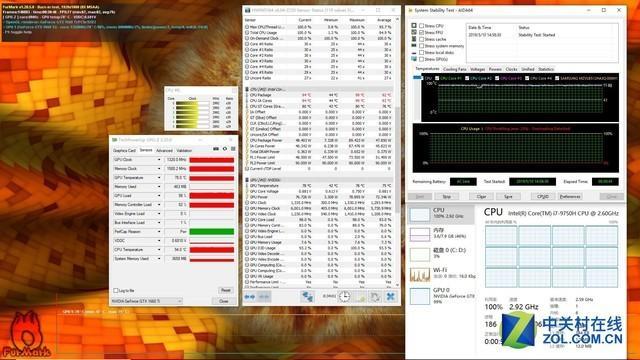The image size is (640, 360).
Task: Click HWiNFO blue expand arrows icon
Action: tap(250, 297)
